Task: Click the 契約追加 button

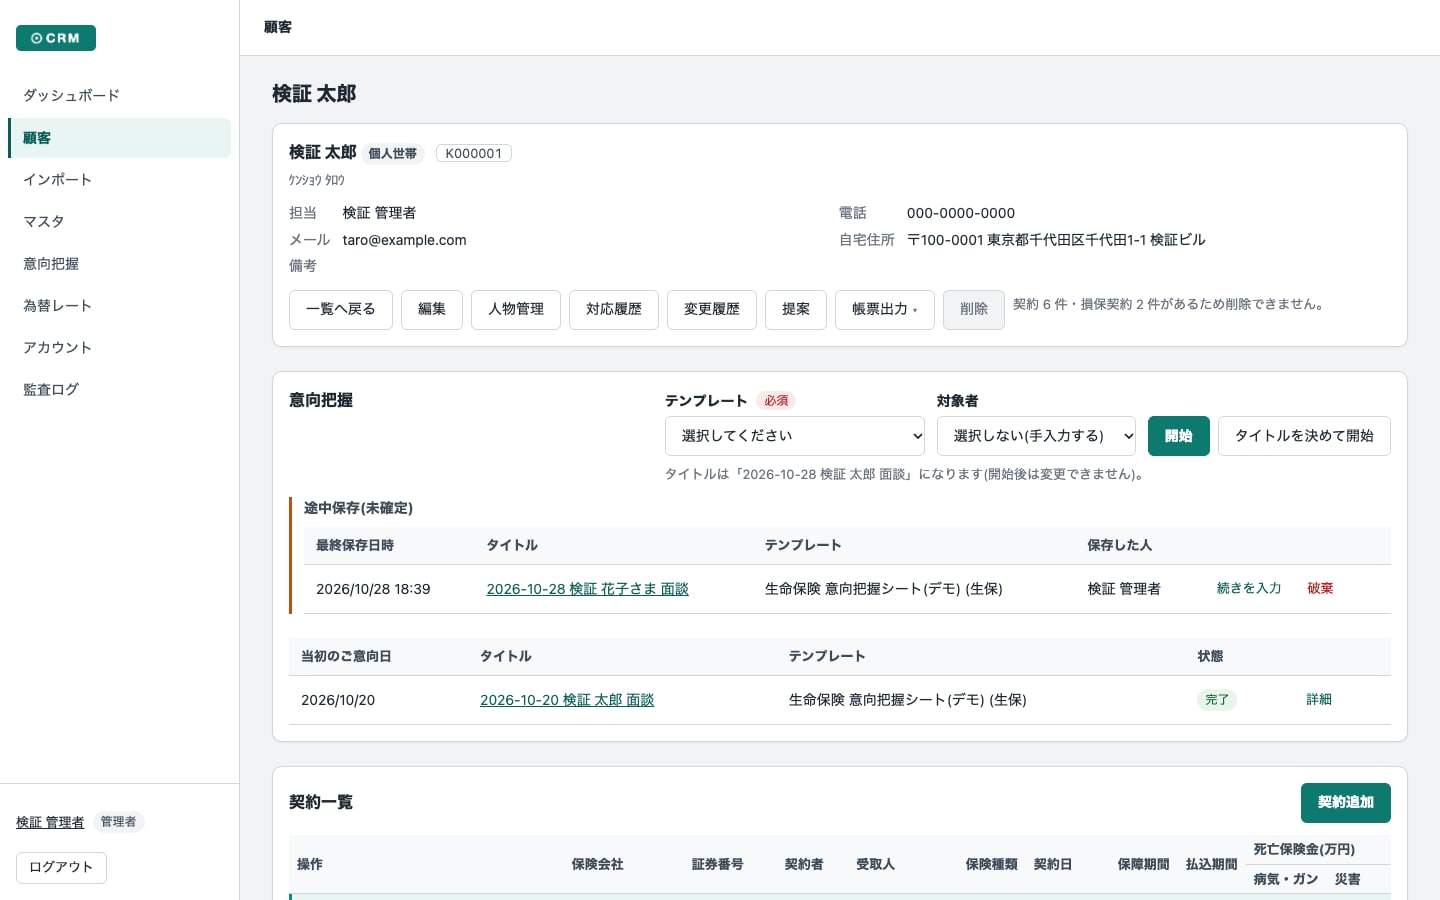Action: (x=1346, y=803)
